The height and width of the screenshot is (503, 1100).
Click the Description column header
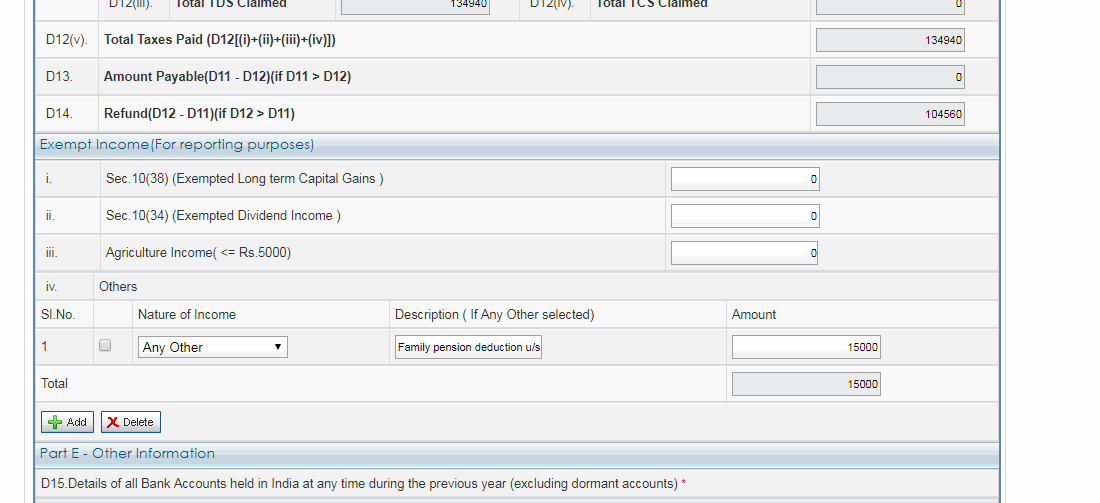494,314
